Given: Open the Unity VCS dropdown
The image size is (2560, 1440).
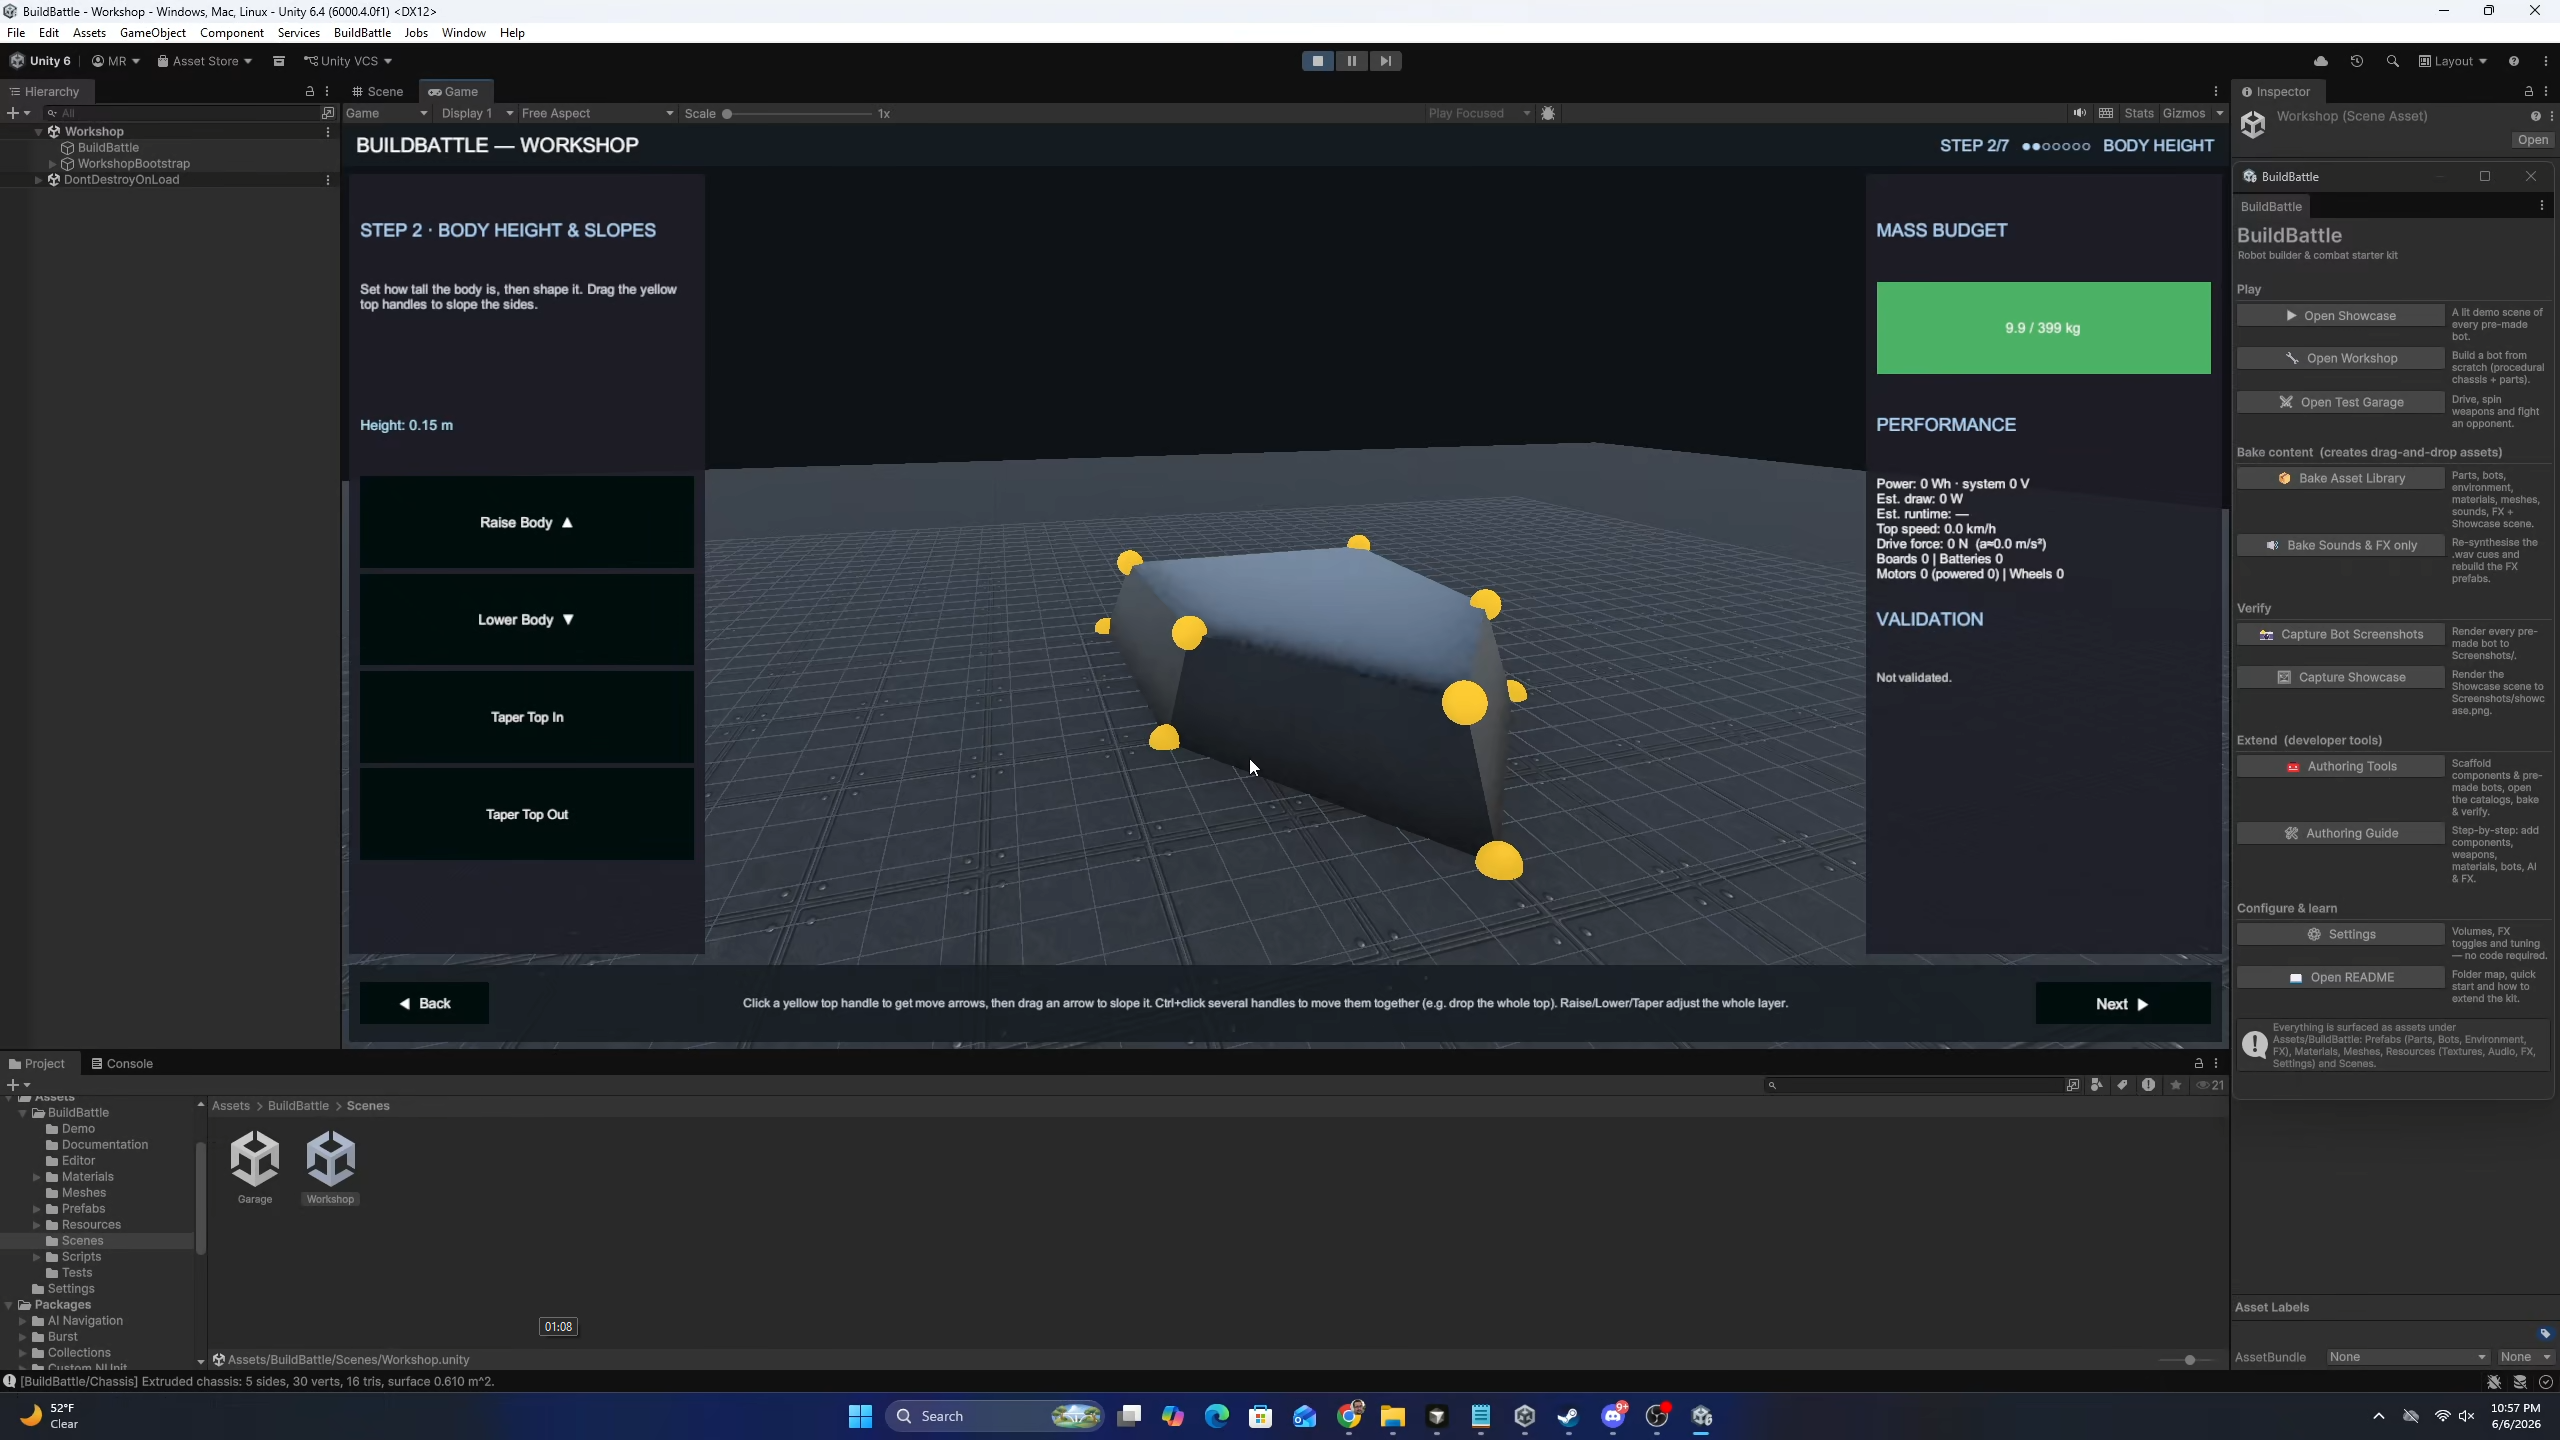Looking at the screenshot, I should click(348, 61).
